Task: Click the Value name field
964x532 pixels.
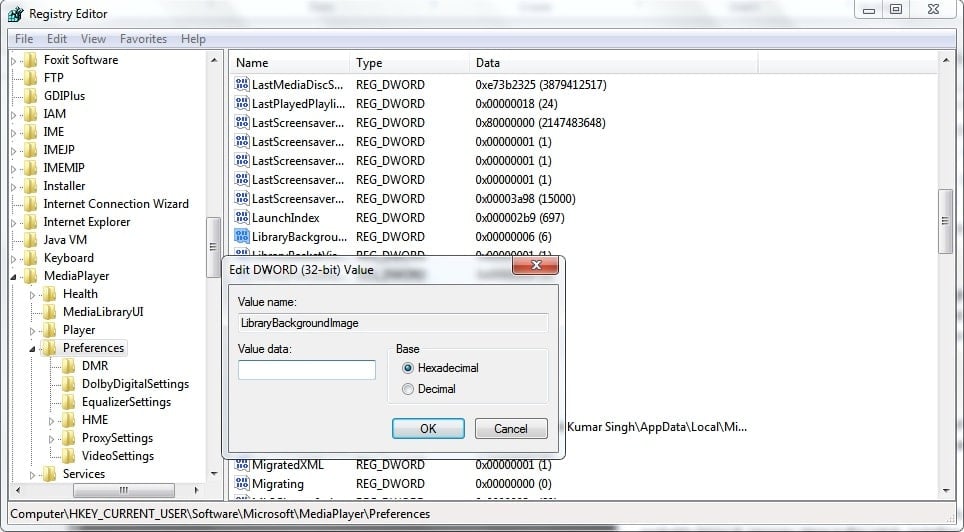Action: [393, 323]
